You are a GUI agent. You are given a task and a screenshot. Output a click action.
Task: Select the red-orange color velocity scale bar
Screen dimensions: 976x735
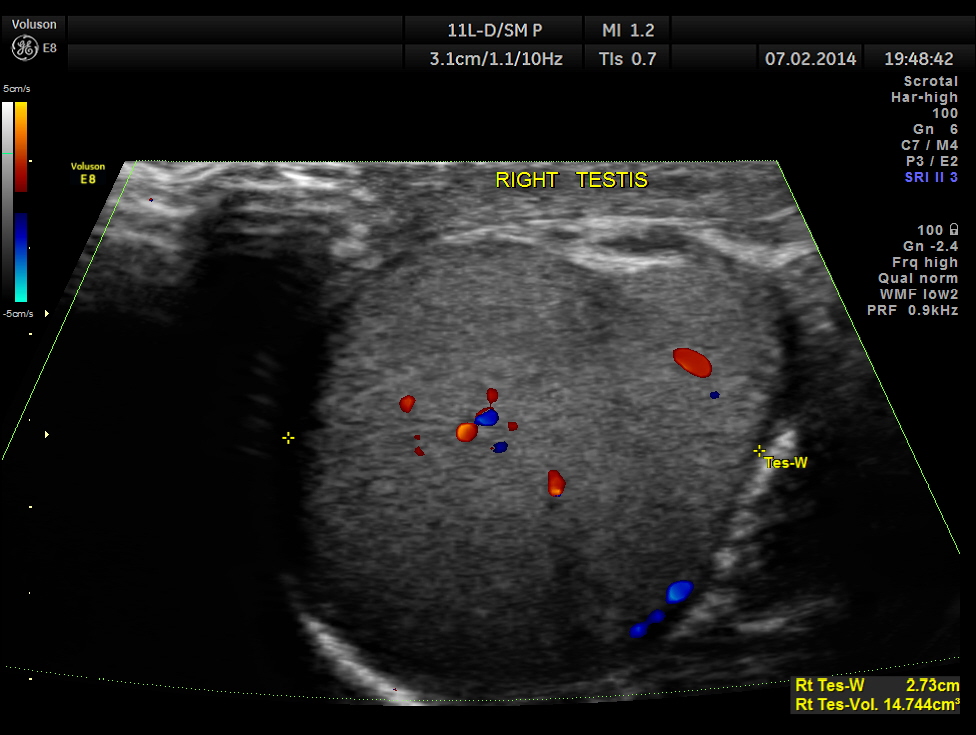(21, 146)
